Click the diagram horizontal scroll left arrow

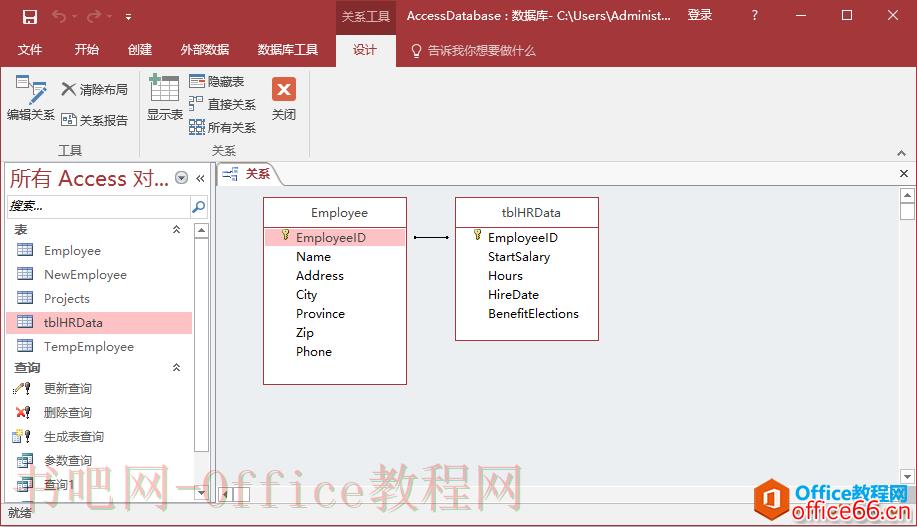224,495
